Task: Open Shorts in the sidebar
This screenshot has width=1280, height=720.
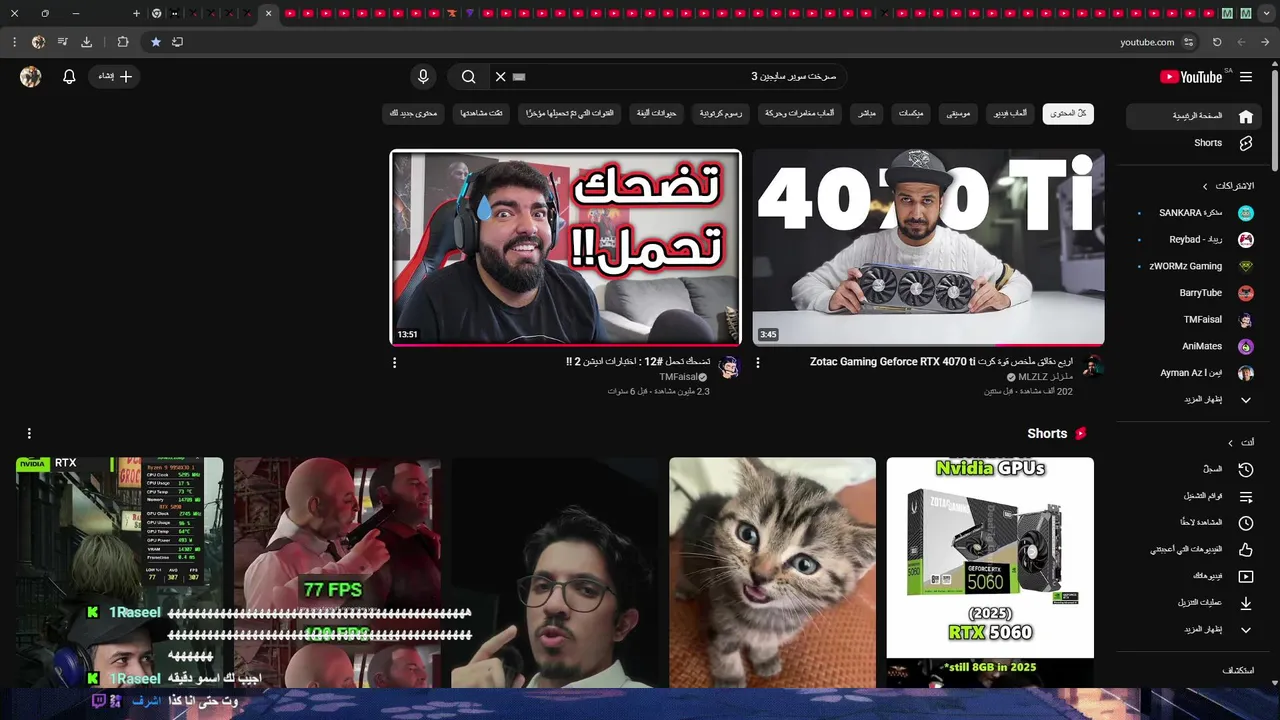Action: tap(1192, 143)
